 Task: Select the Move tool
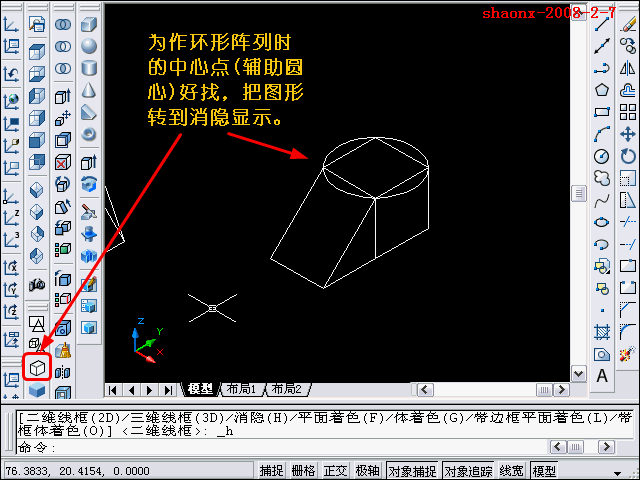[x=628, y=134]
